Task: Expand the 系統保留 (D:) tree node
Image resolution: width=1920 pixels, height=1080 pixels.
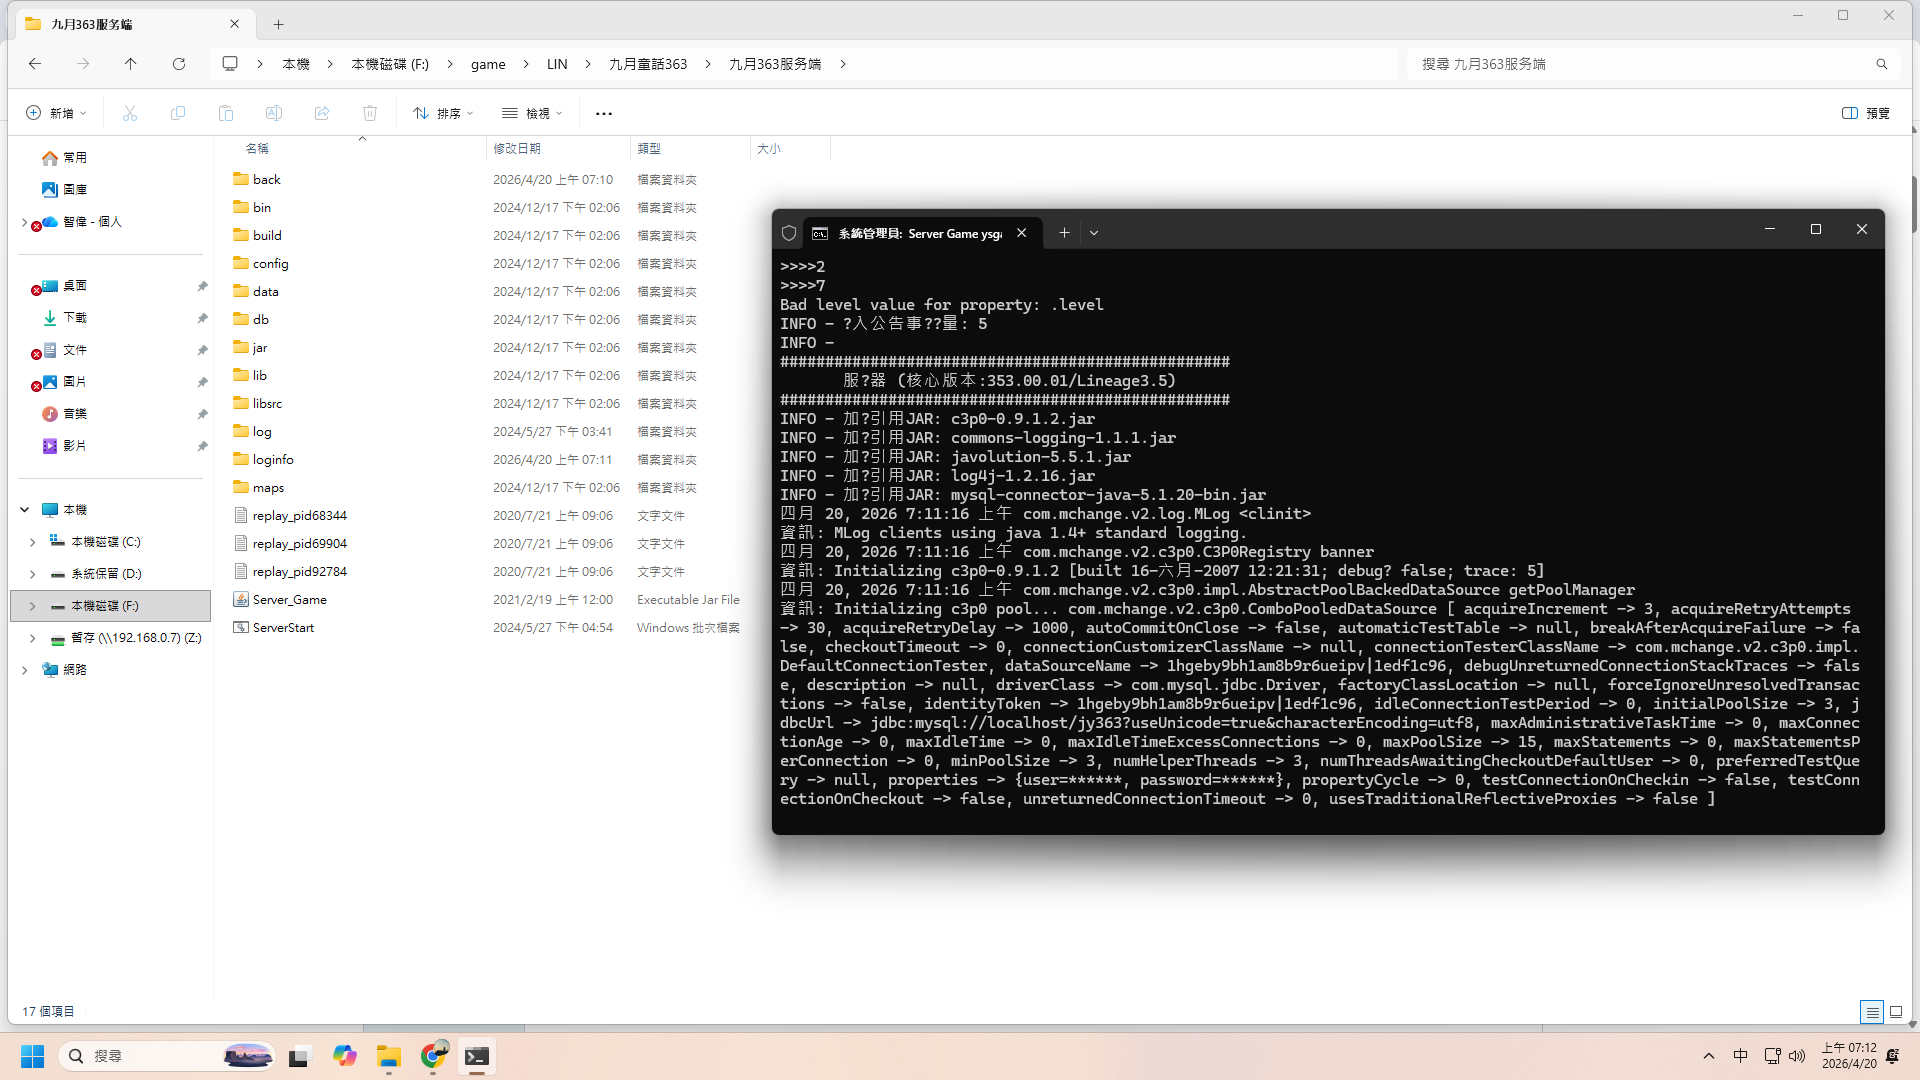Action: coord(33,574)
